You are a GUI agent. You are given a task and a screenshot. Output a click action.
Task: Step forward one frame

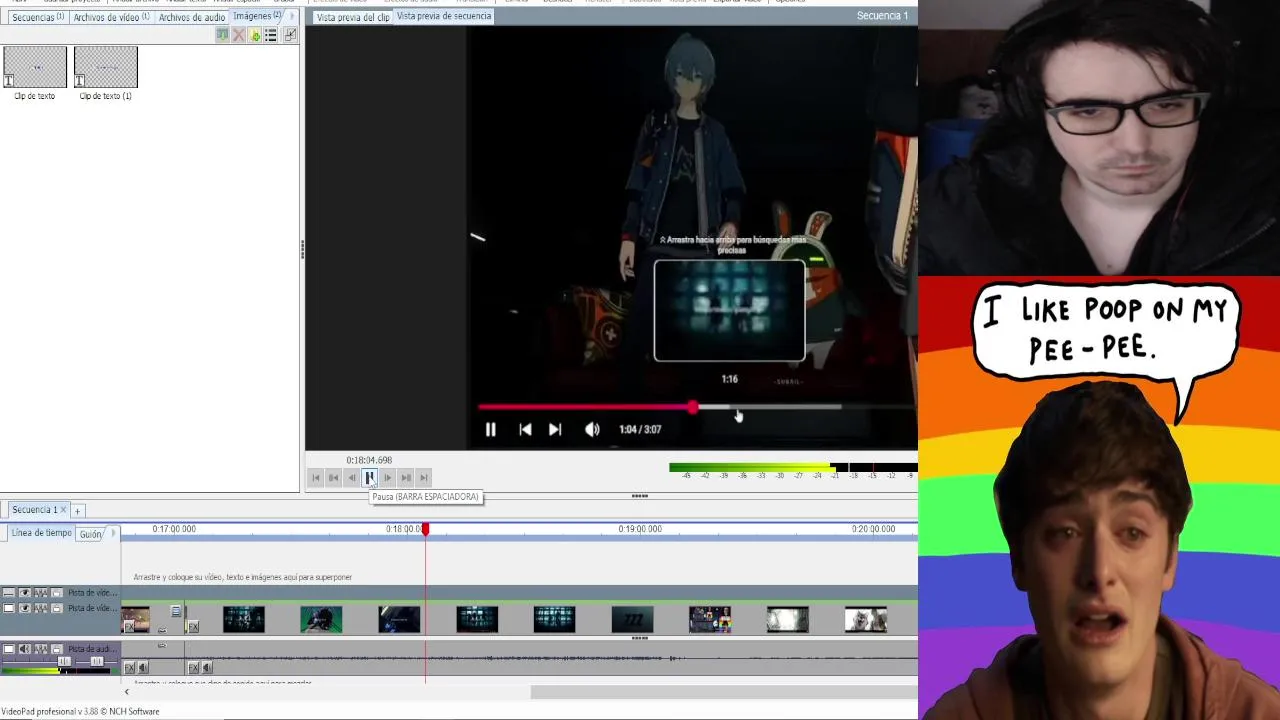point(388,478)
